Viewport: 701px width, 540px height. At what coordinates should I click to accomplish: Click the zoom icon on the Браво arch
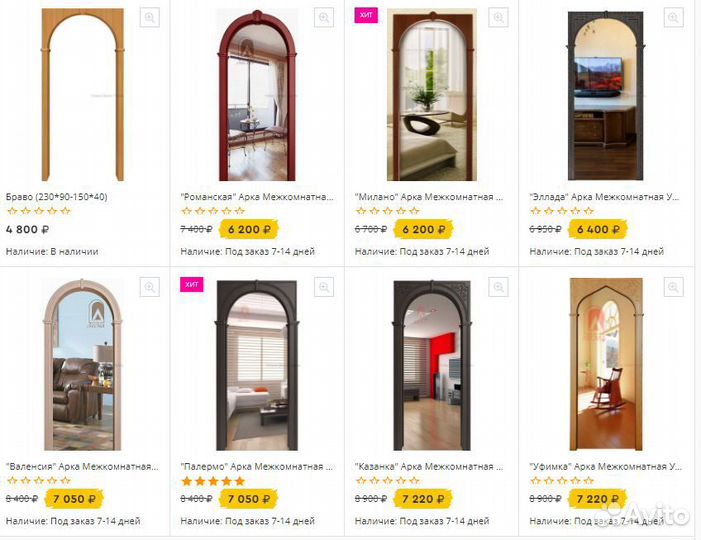click(x=149, y=17)
